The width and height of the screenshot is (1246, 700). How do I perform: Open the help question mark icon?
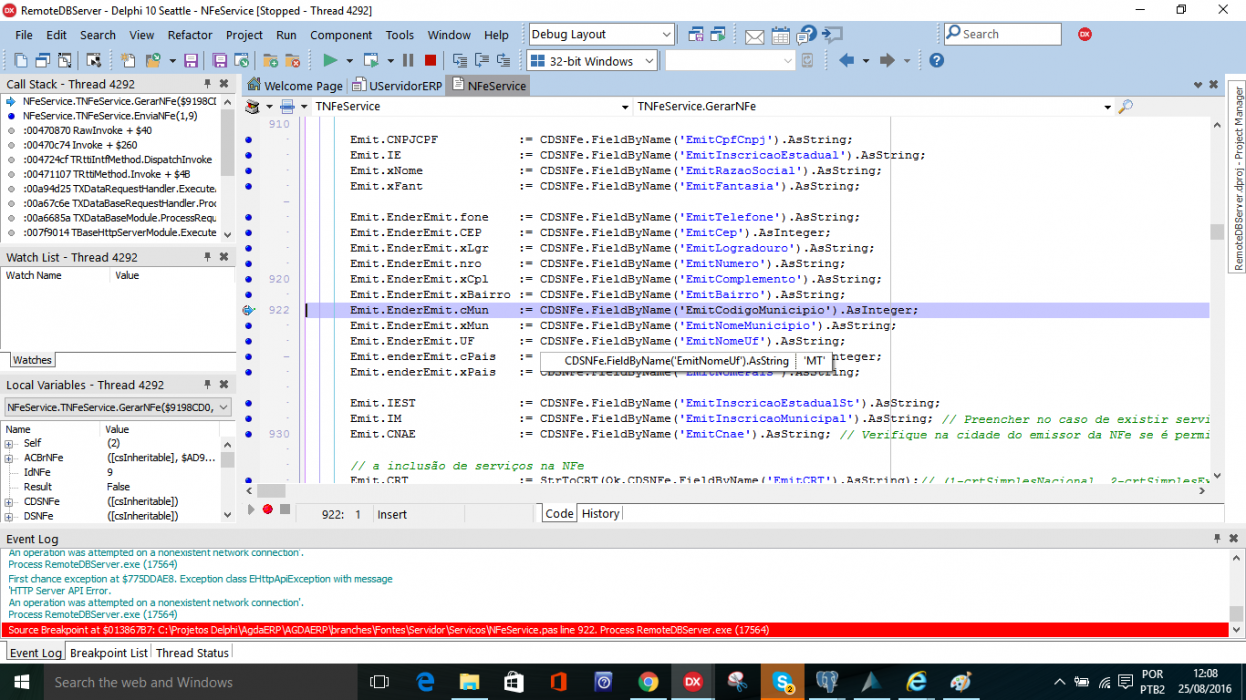(x=936, y=61)
